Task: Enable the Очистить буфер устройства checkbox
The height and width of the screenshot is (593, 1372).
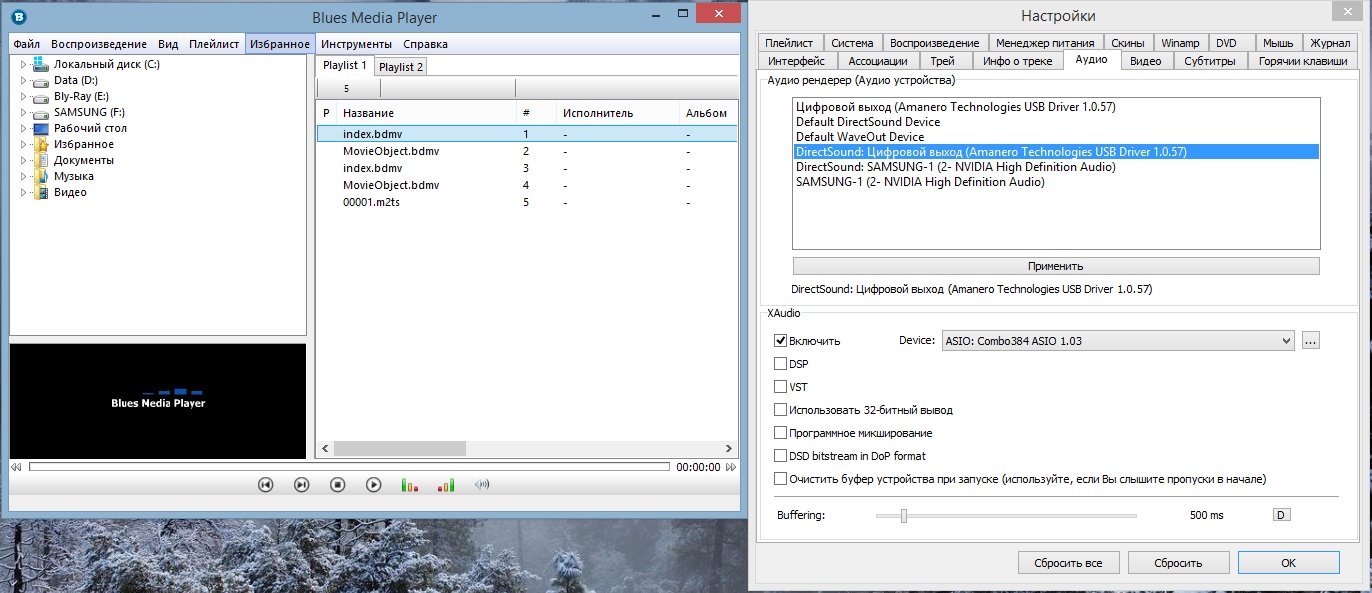Action: point(780,479)
